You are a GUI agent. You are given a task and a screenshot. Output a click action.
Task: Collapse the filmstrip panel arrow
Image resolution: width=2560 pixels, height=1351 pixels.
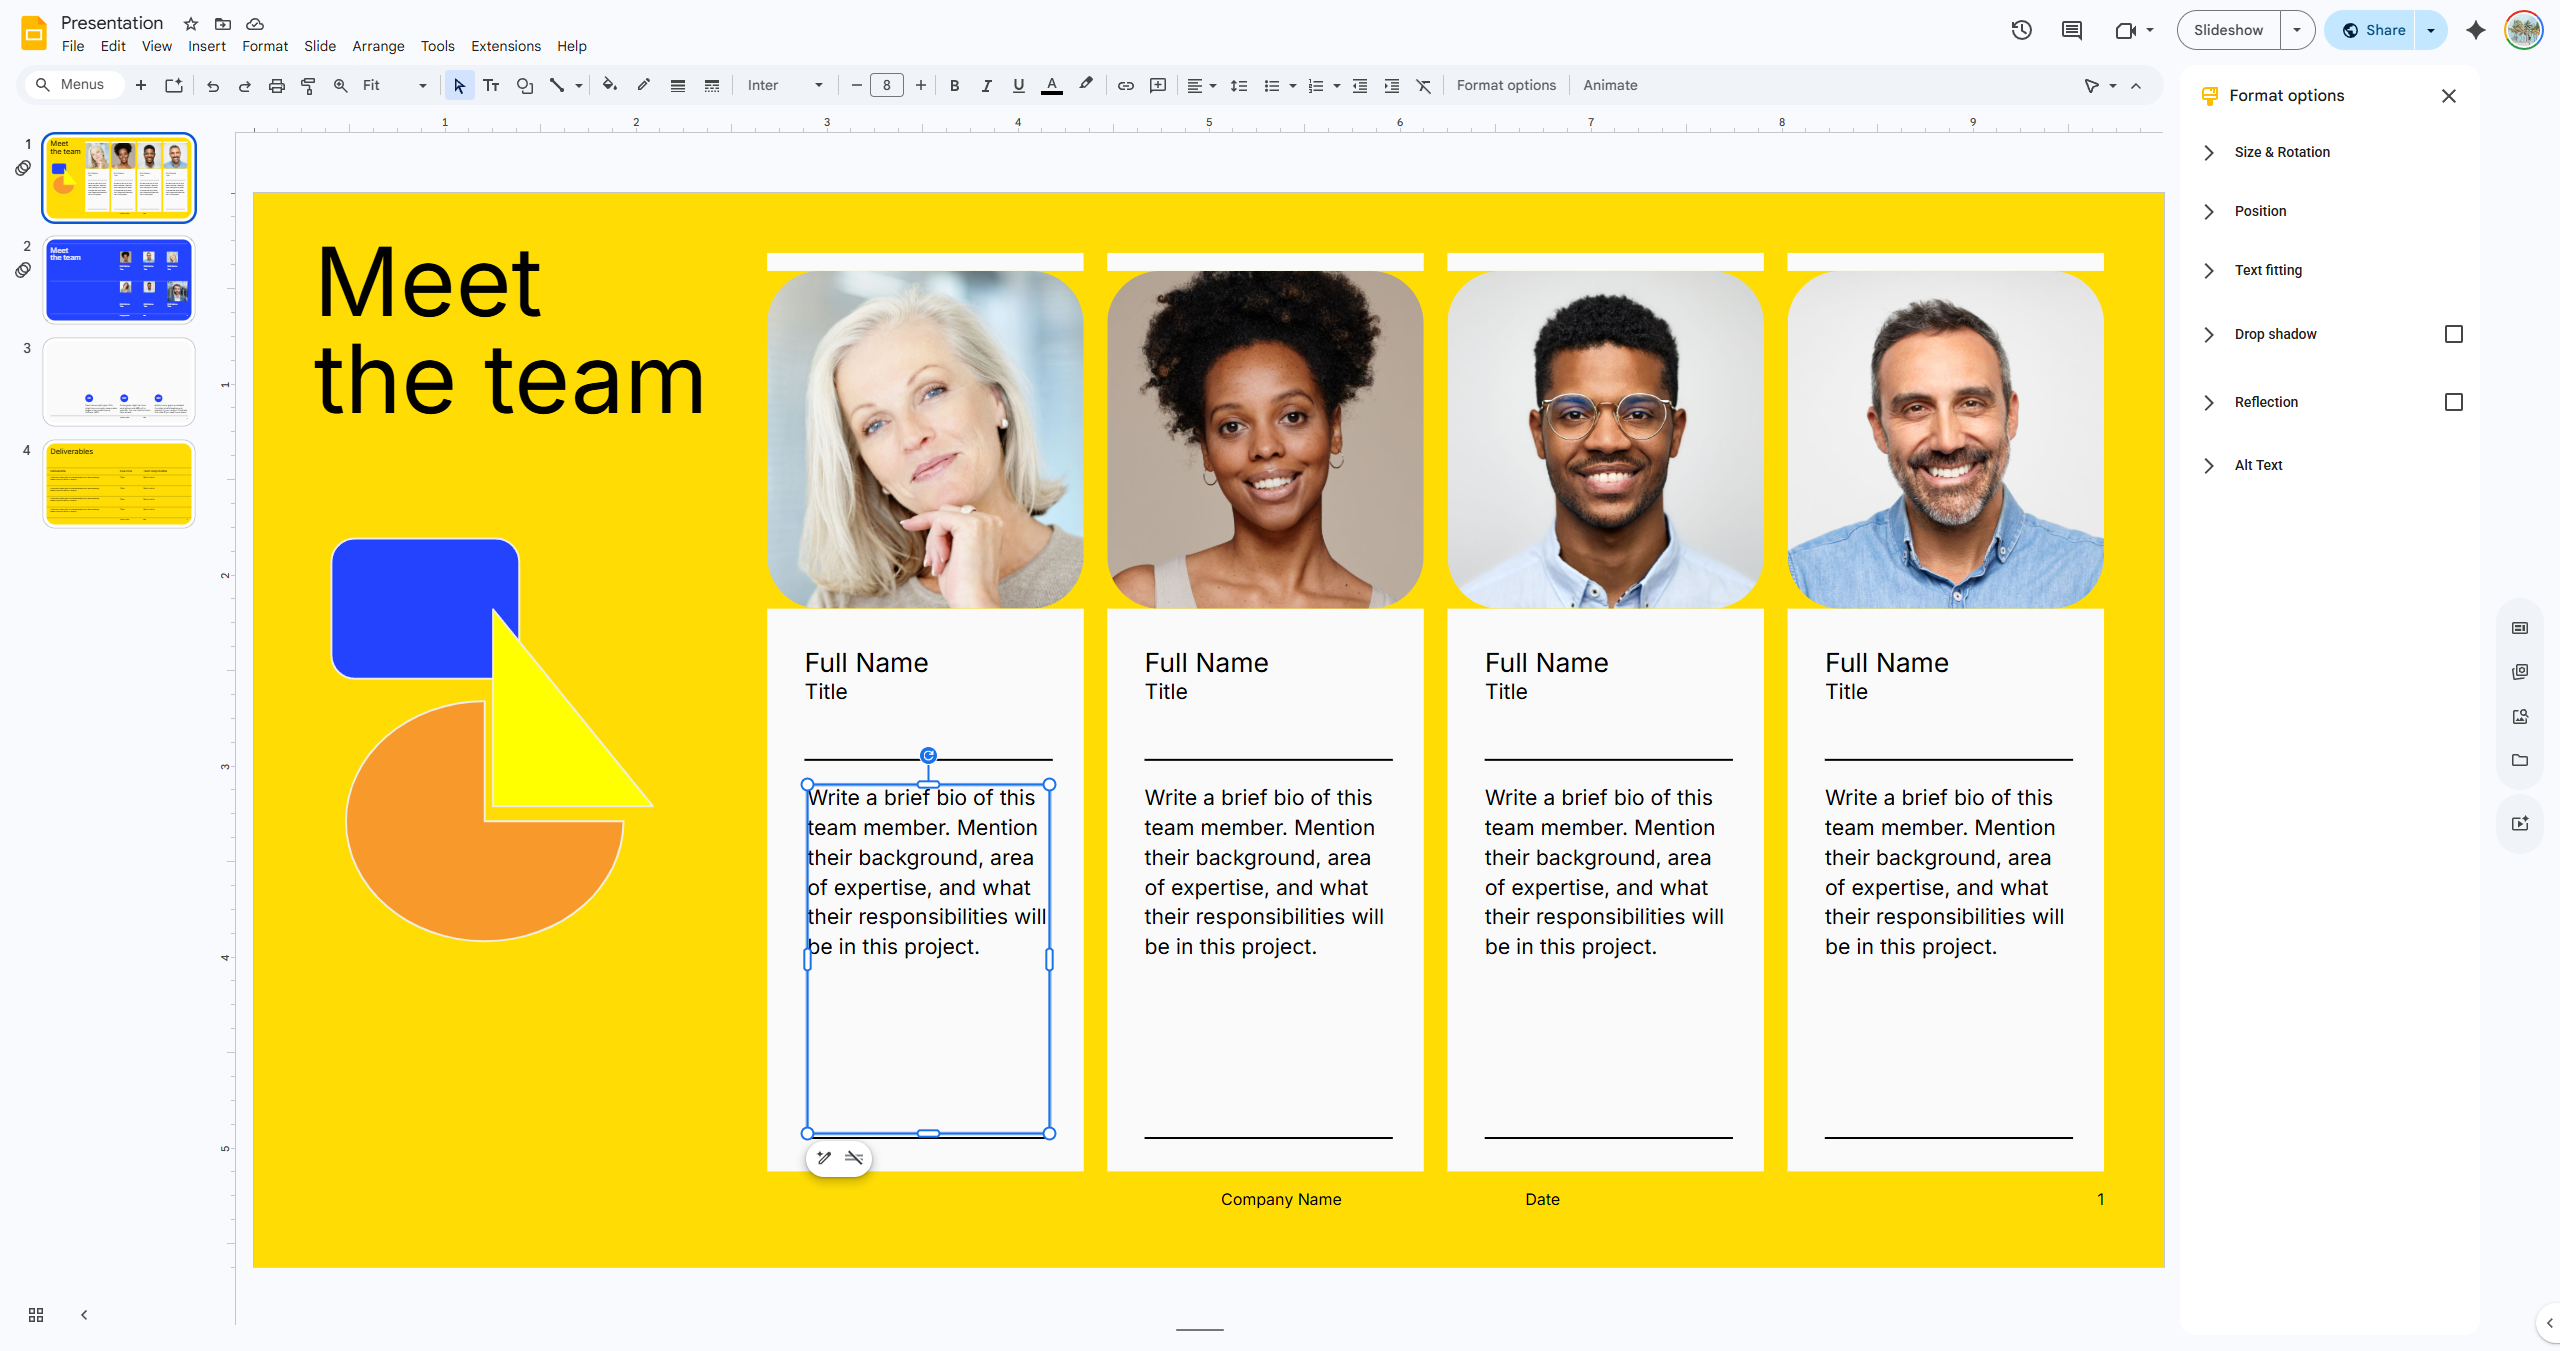coord(84,1315)
